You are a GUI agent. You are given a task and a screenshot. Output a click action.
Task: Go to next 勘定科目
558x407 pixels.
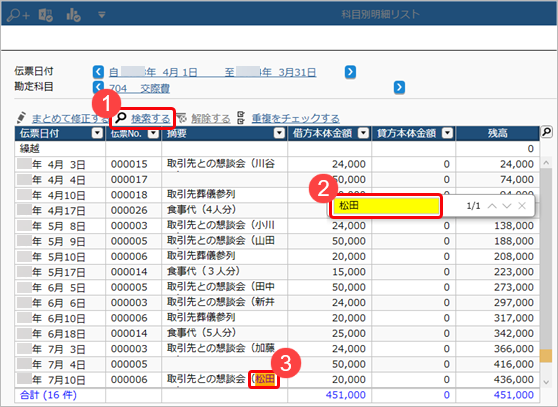pyautogui.click(x=399, y=87)
